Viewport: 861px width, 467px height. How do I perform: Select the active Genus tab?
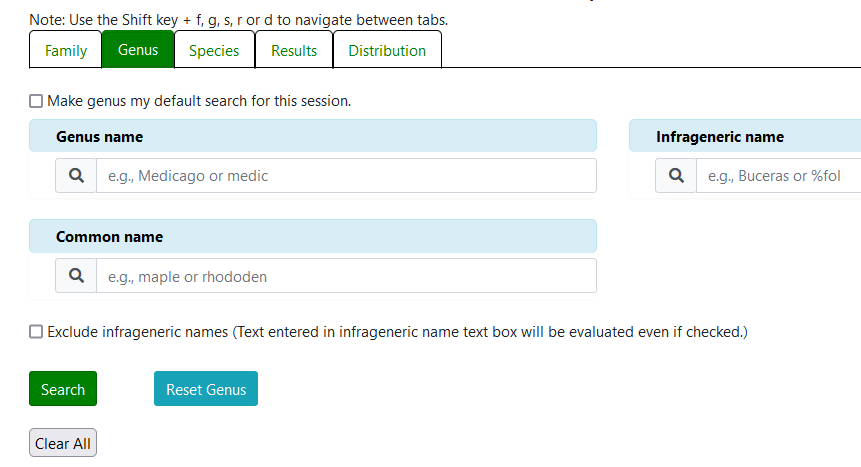[x=138, y=50]
